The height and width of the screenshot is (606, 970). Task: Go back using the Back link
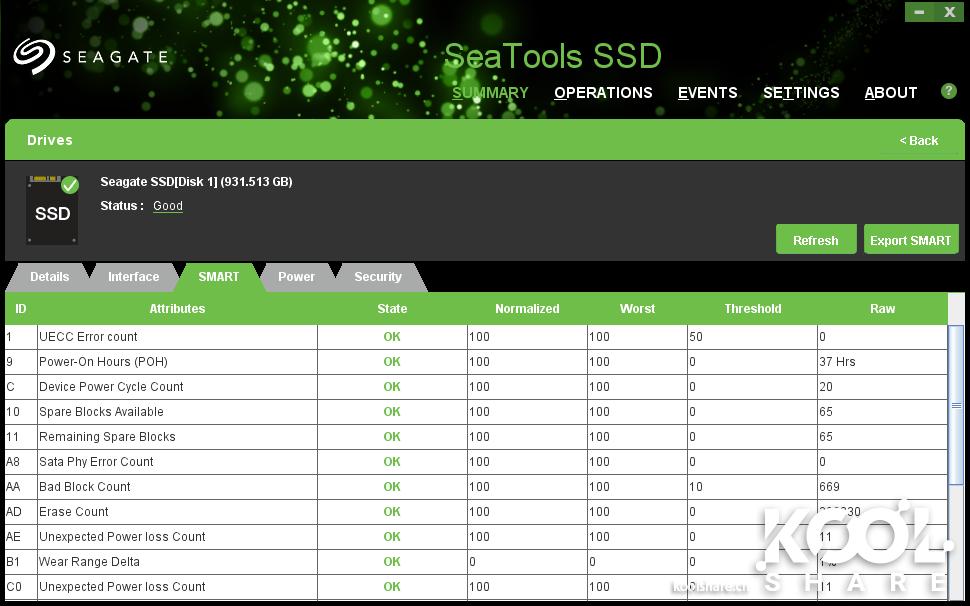click(918, 141)
